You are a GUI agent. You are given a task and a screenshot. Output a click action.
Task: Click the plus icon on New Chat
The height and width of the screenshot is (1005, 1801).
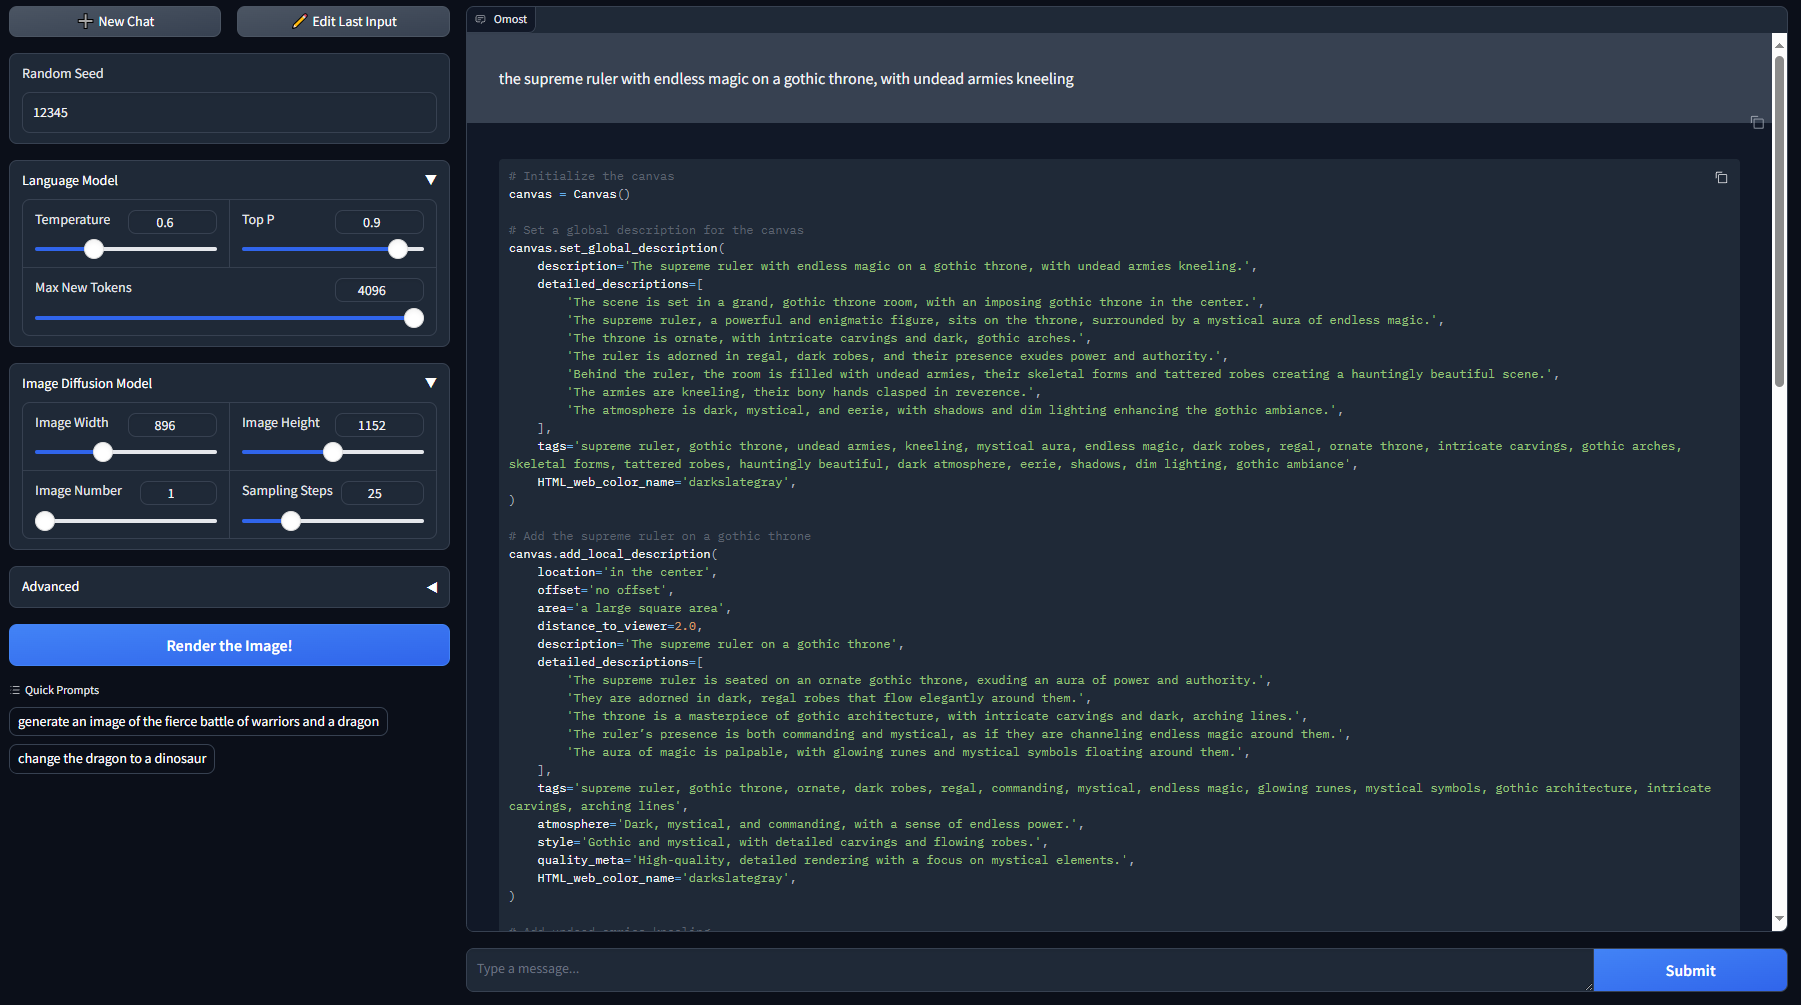coord(85,21)
